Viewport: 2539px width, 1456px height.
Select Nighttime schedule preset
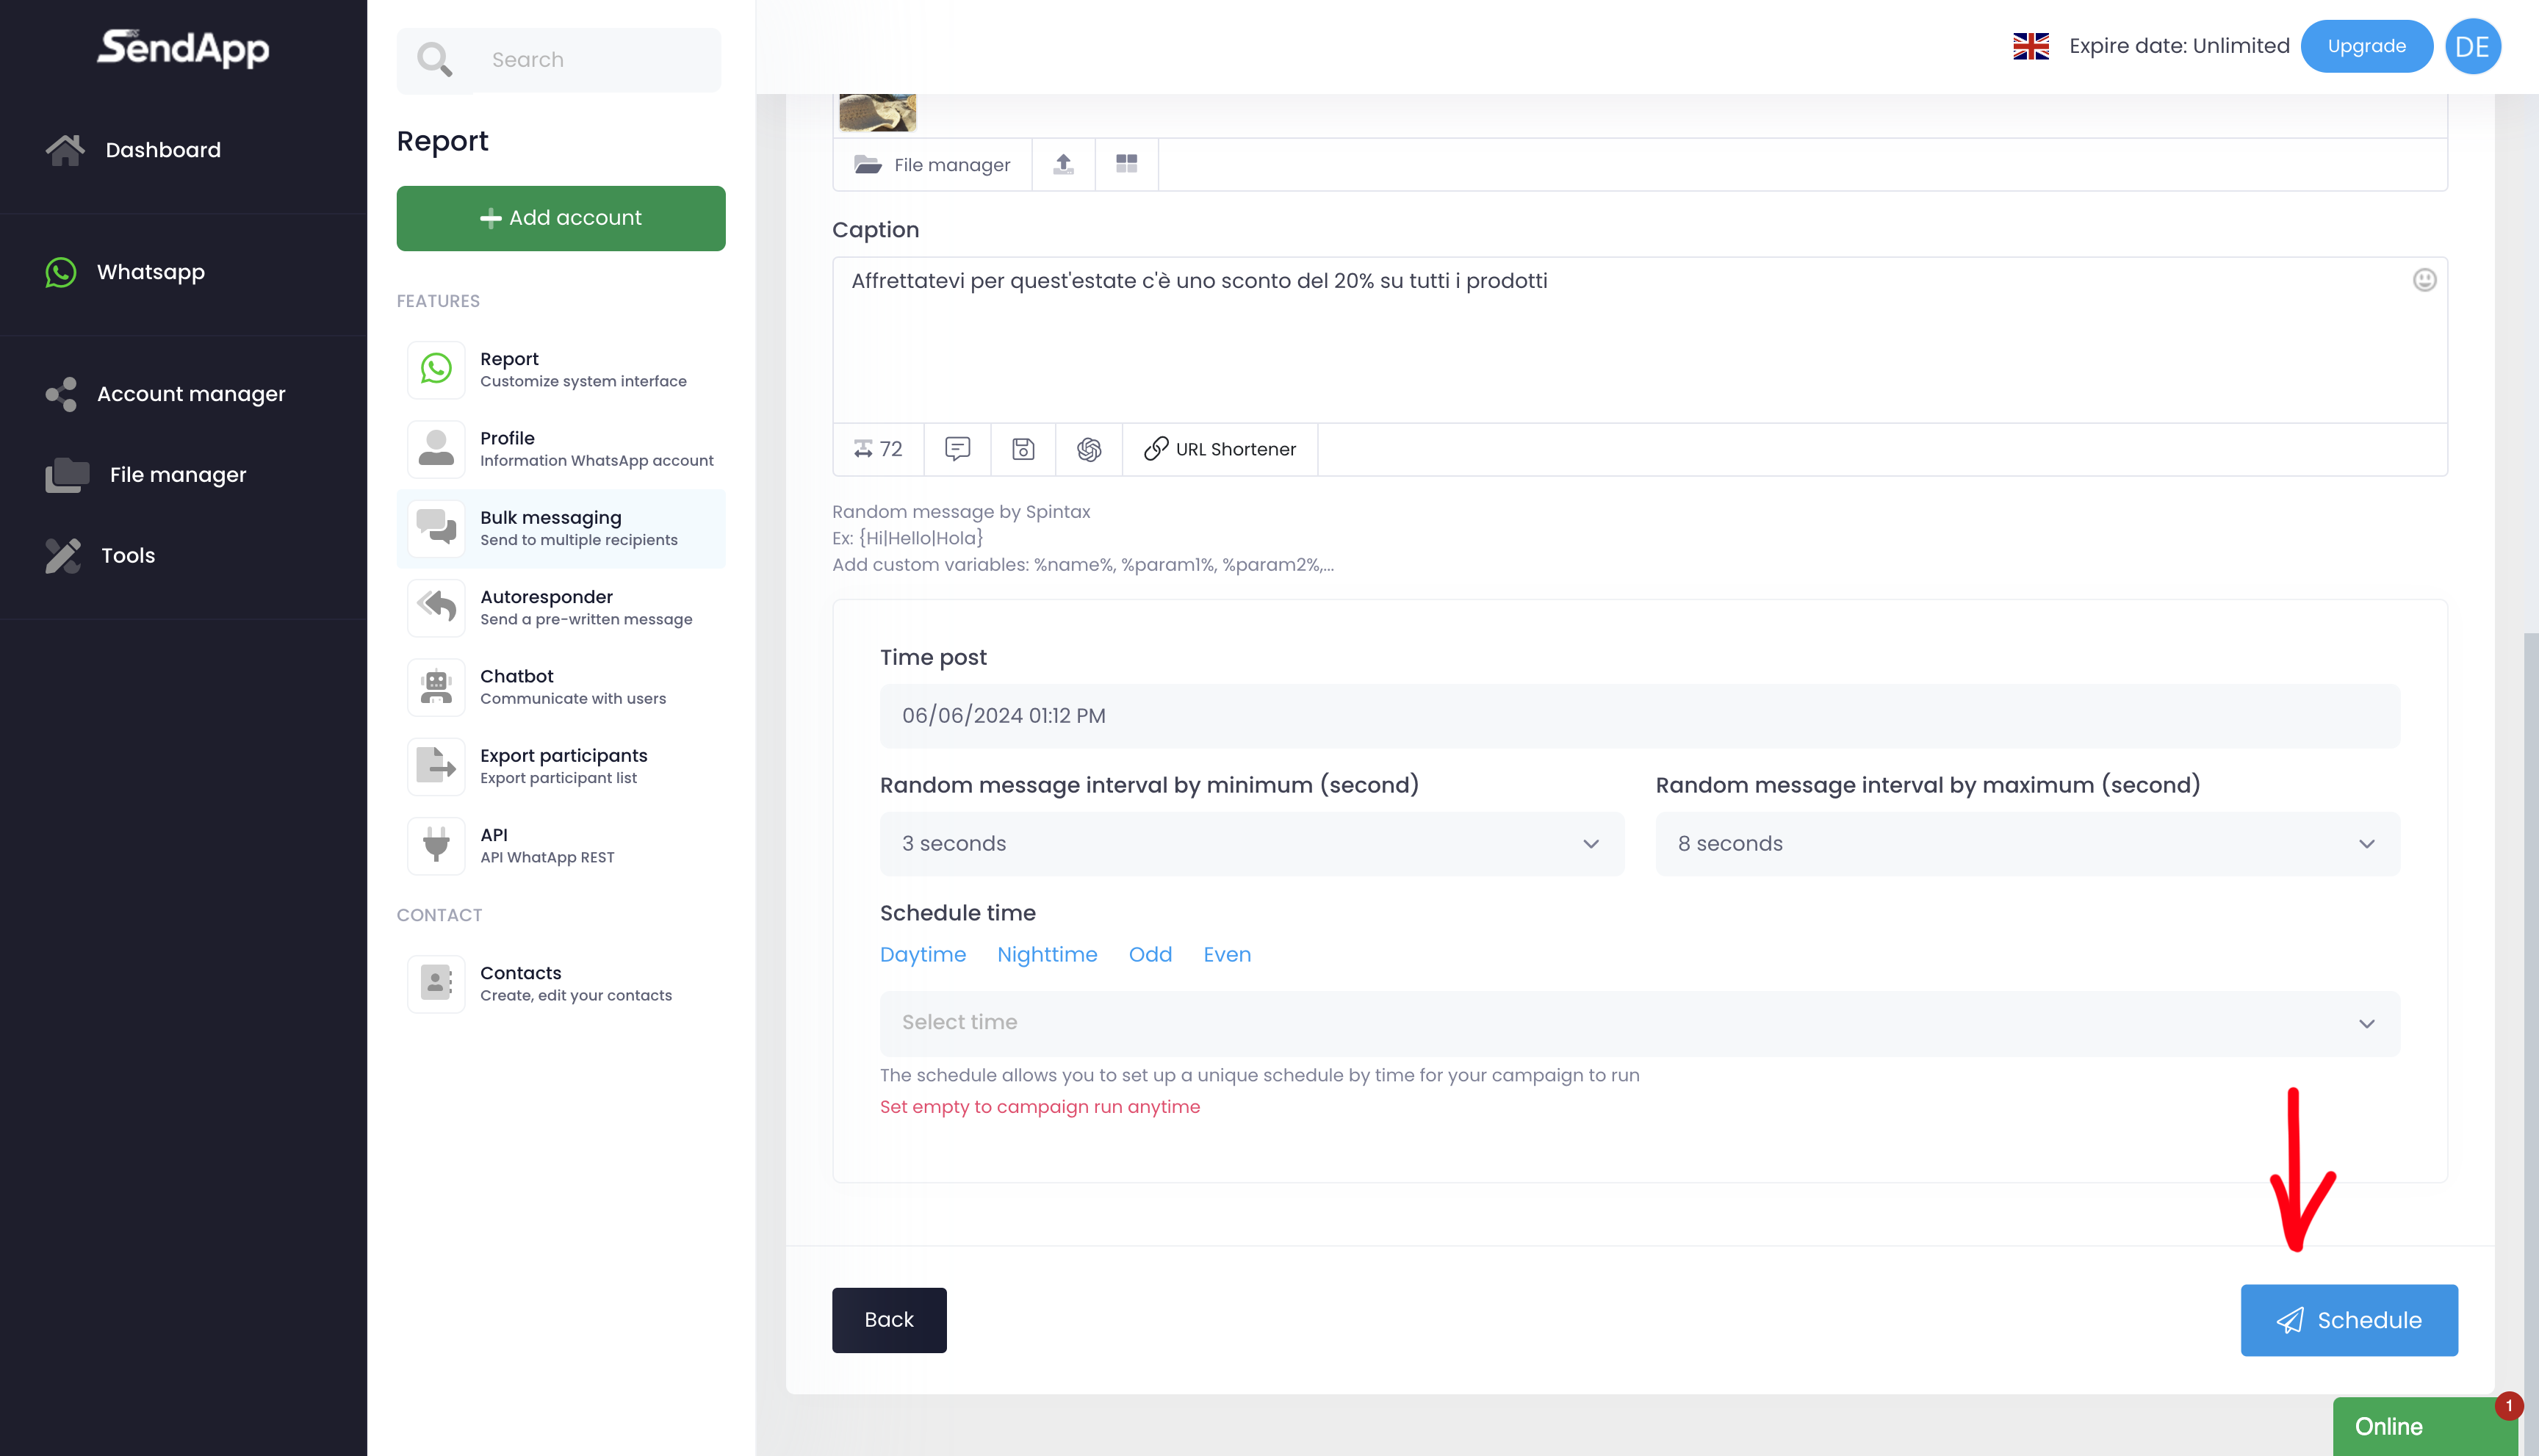tap(1046, 954)
